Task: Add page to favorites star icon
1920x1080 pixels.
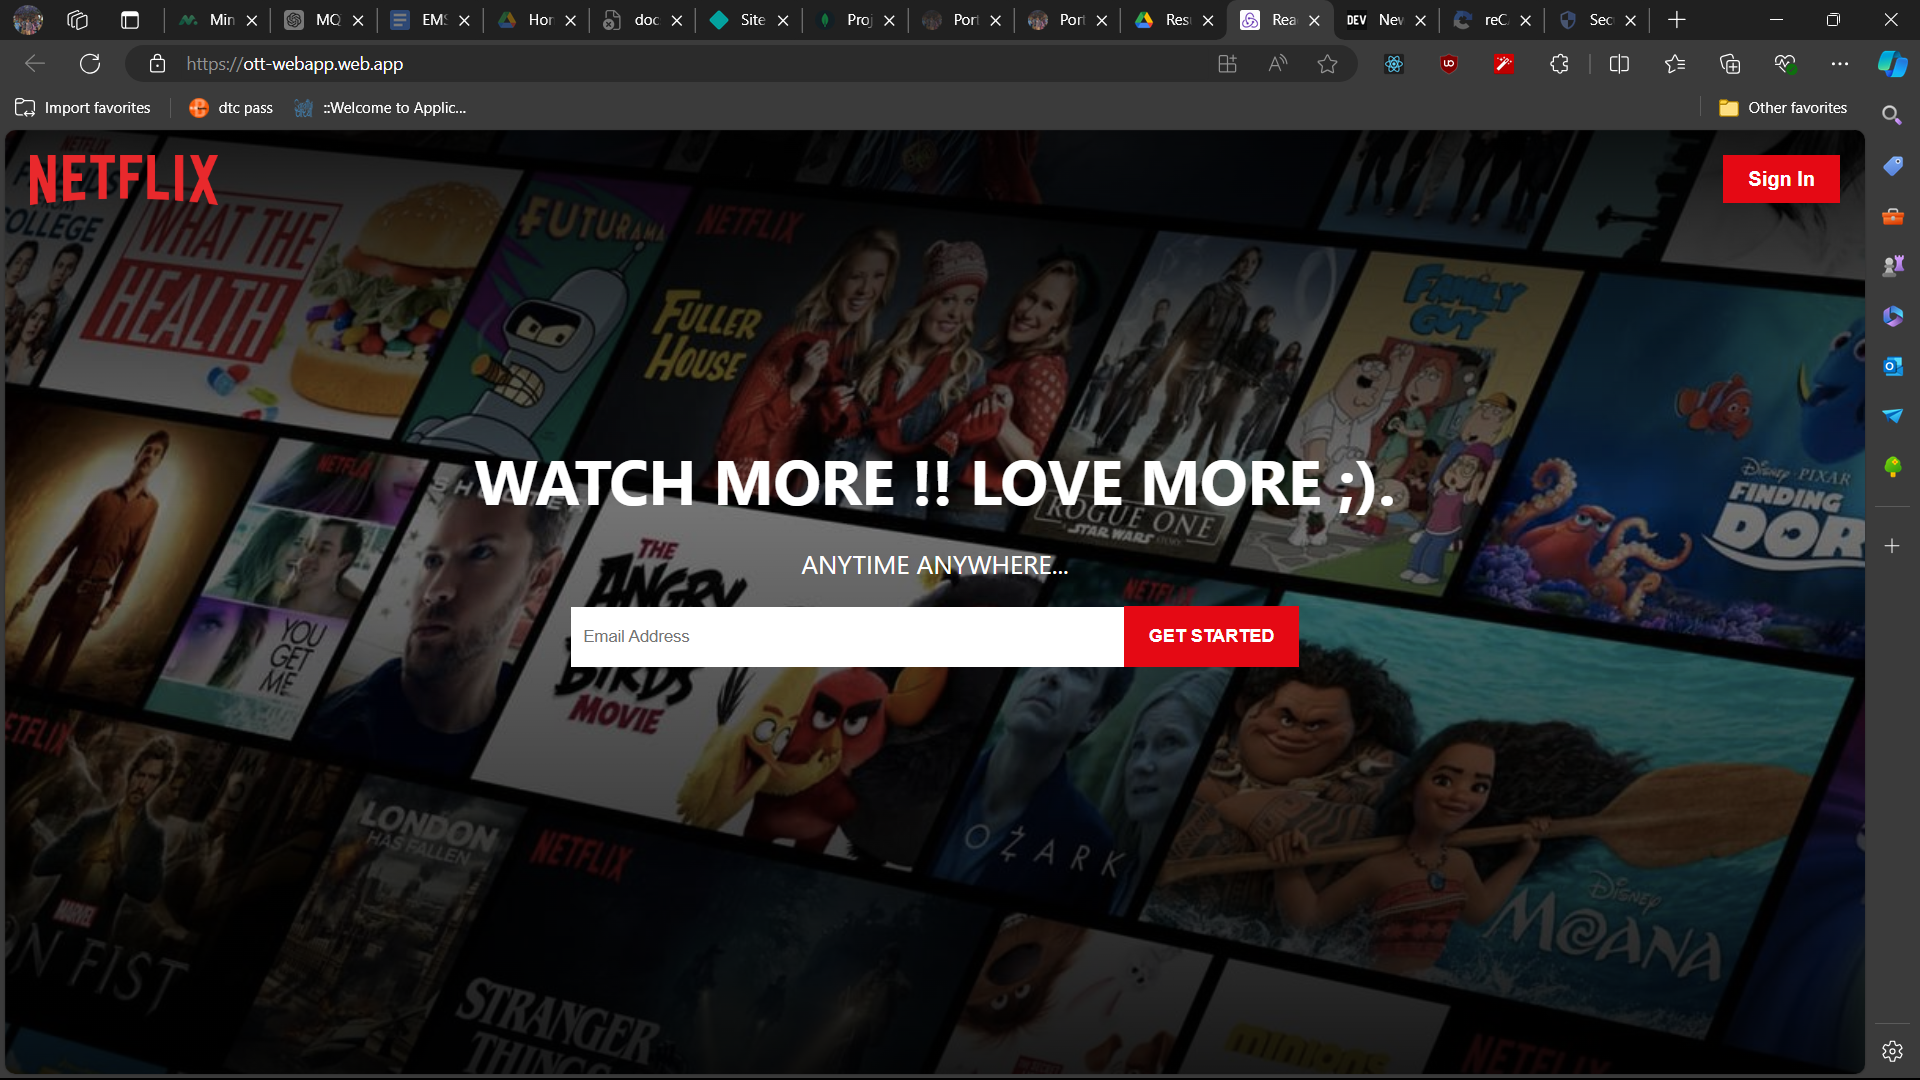Action: coord(1327,64)
